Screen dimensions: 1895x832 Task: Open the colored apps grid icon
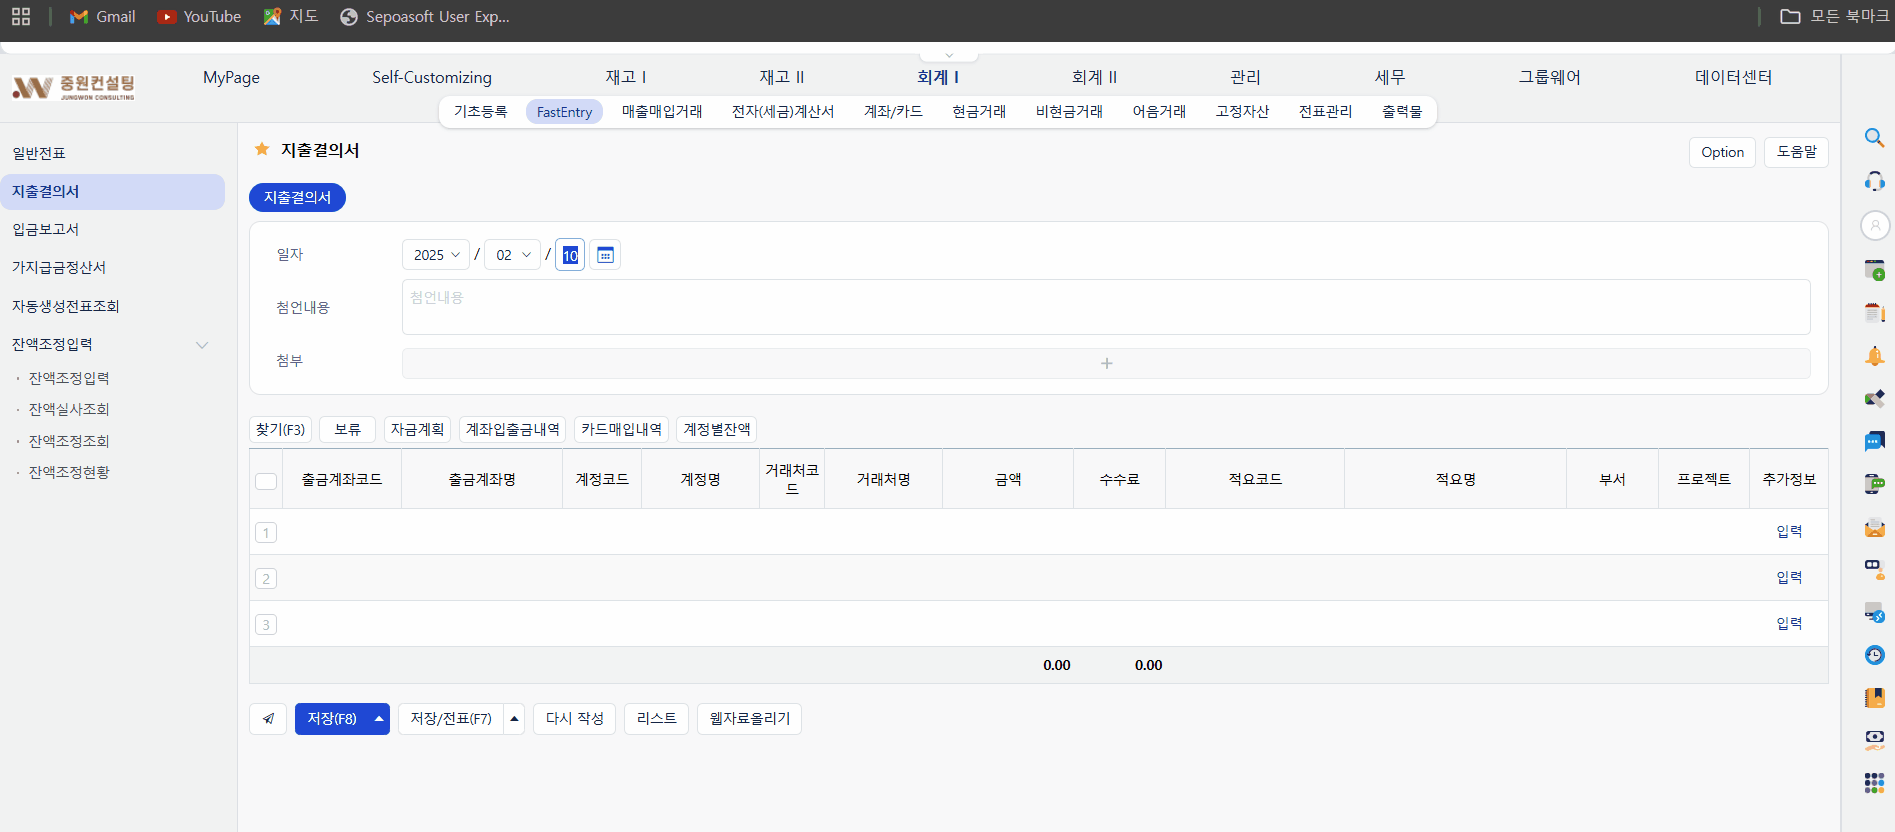pos(1874,783)
